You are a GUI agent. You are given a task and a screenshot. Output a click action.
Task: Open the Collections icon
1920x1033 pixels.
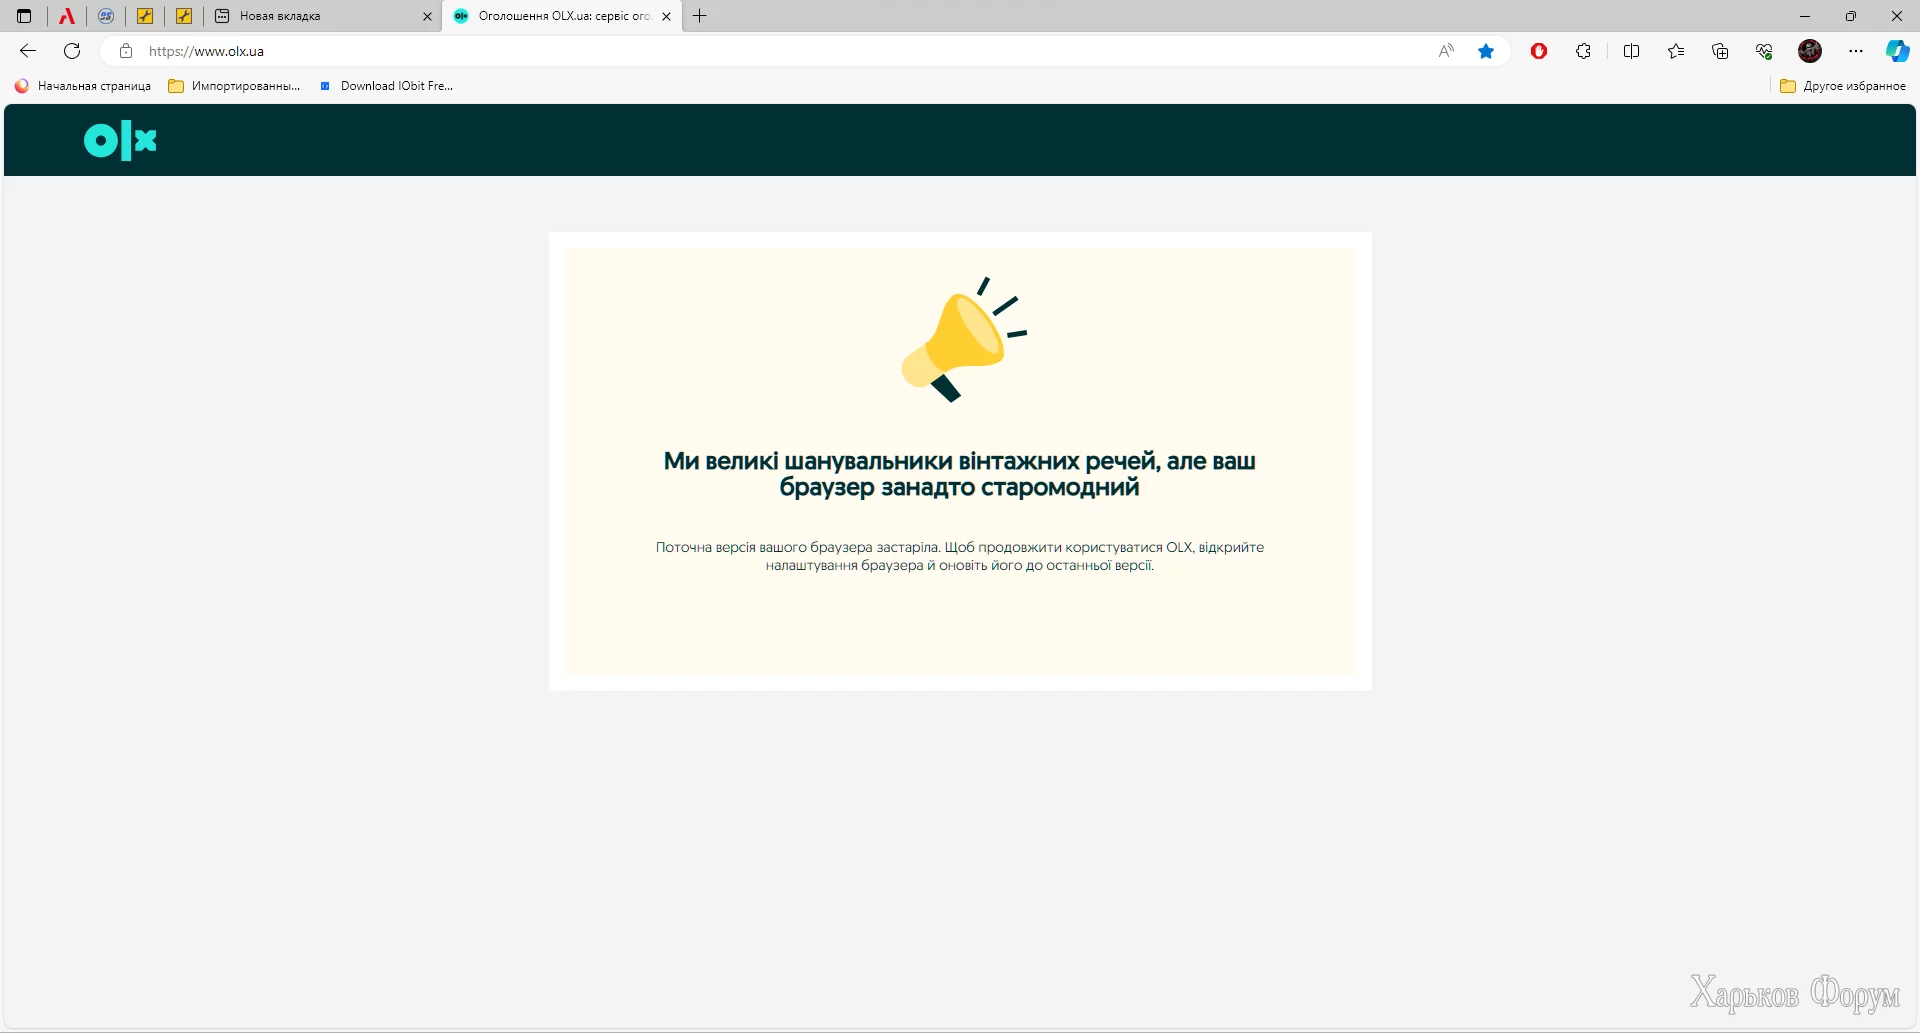coord(1720,51)
